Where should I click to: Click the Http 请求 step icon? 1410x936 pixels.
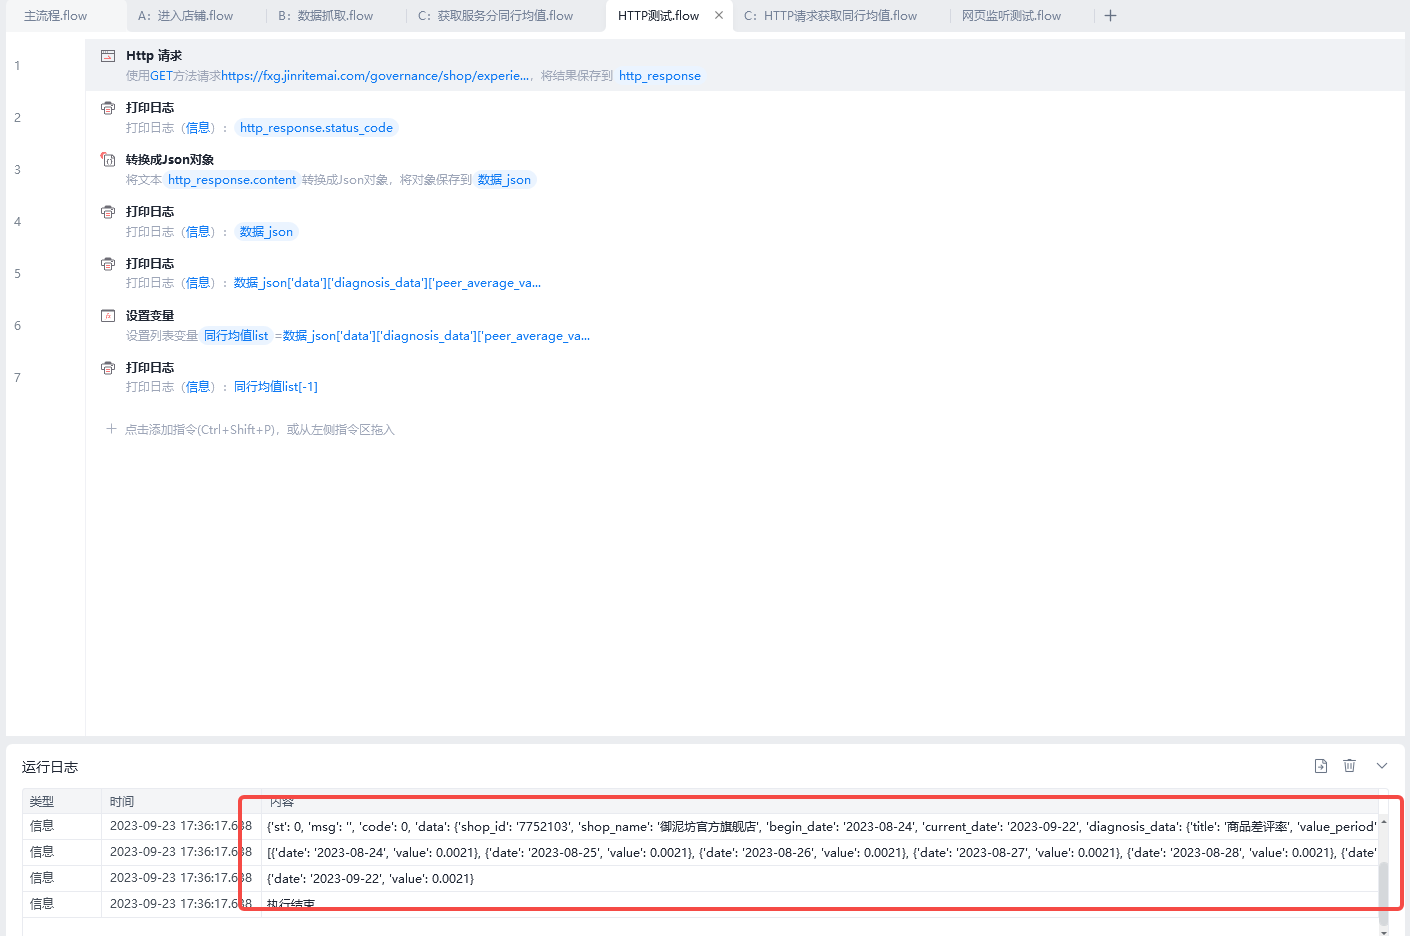coord(108,56)
